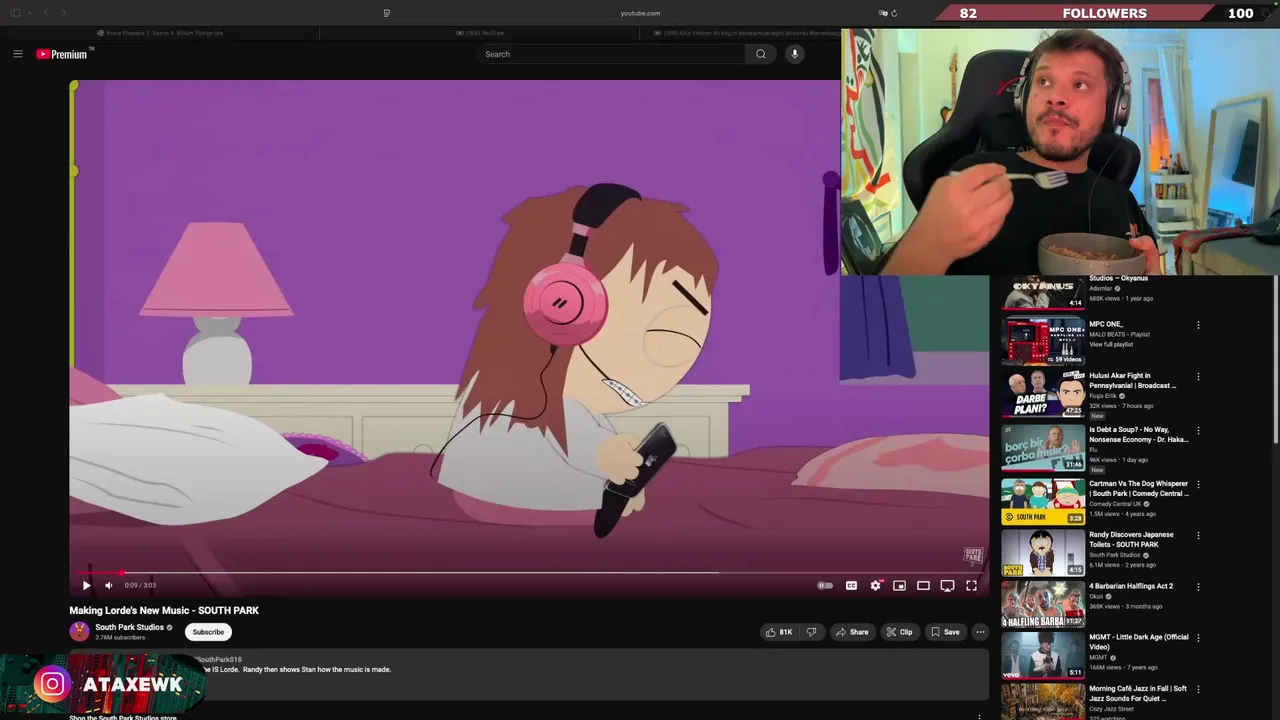Image resolution: width=1280 pixels, height=720 pixels.
Task: Open options menu for MGMT Little Dark Age
Action: point(1198,639)
